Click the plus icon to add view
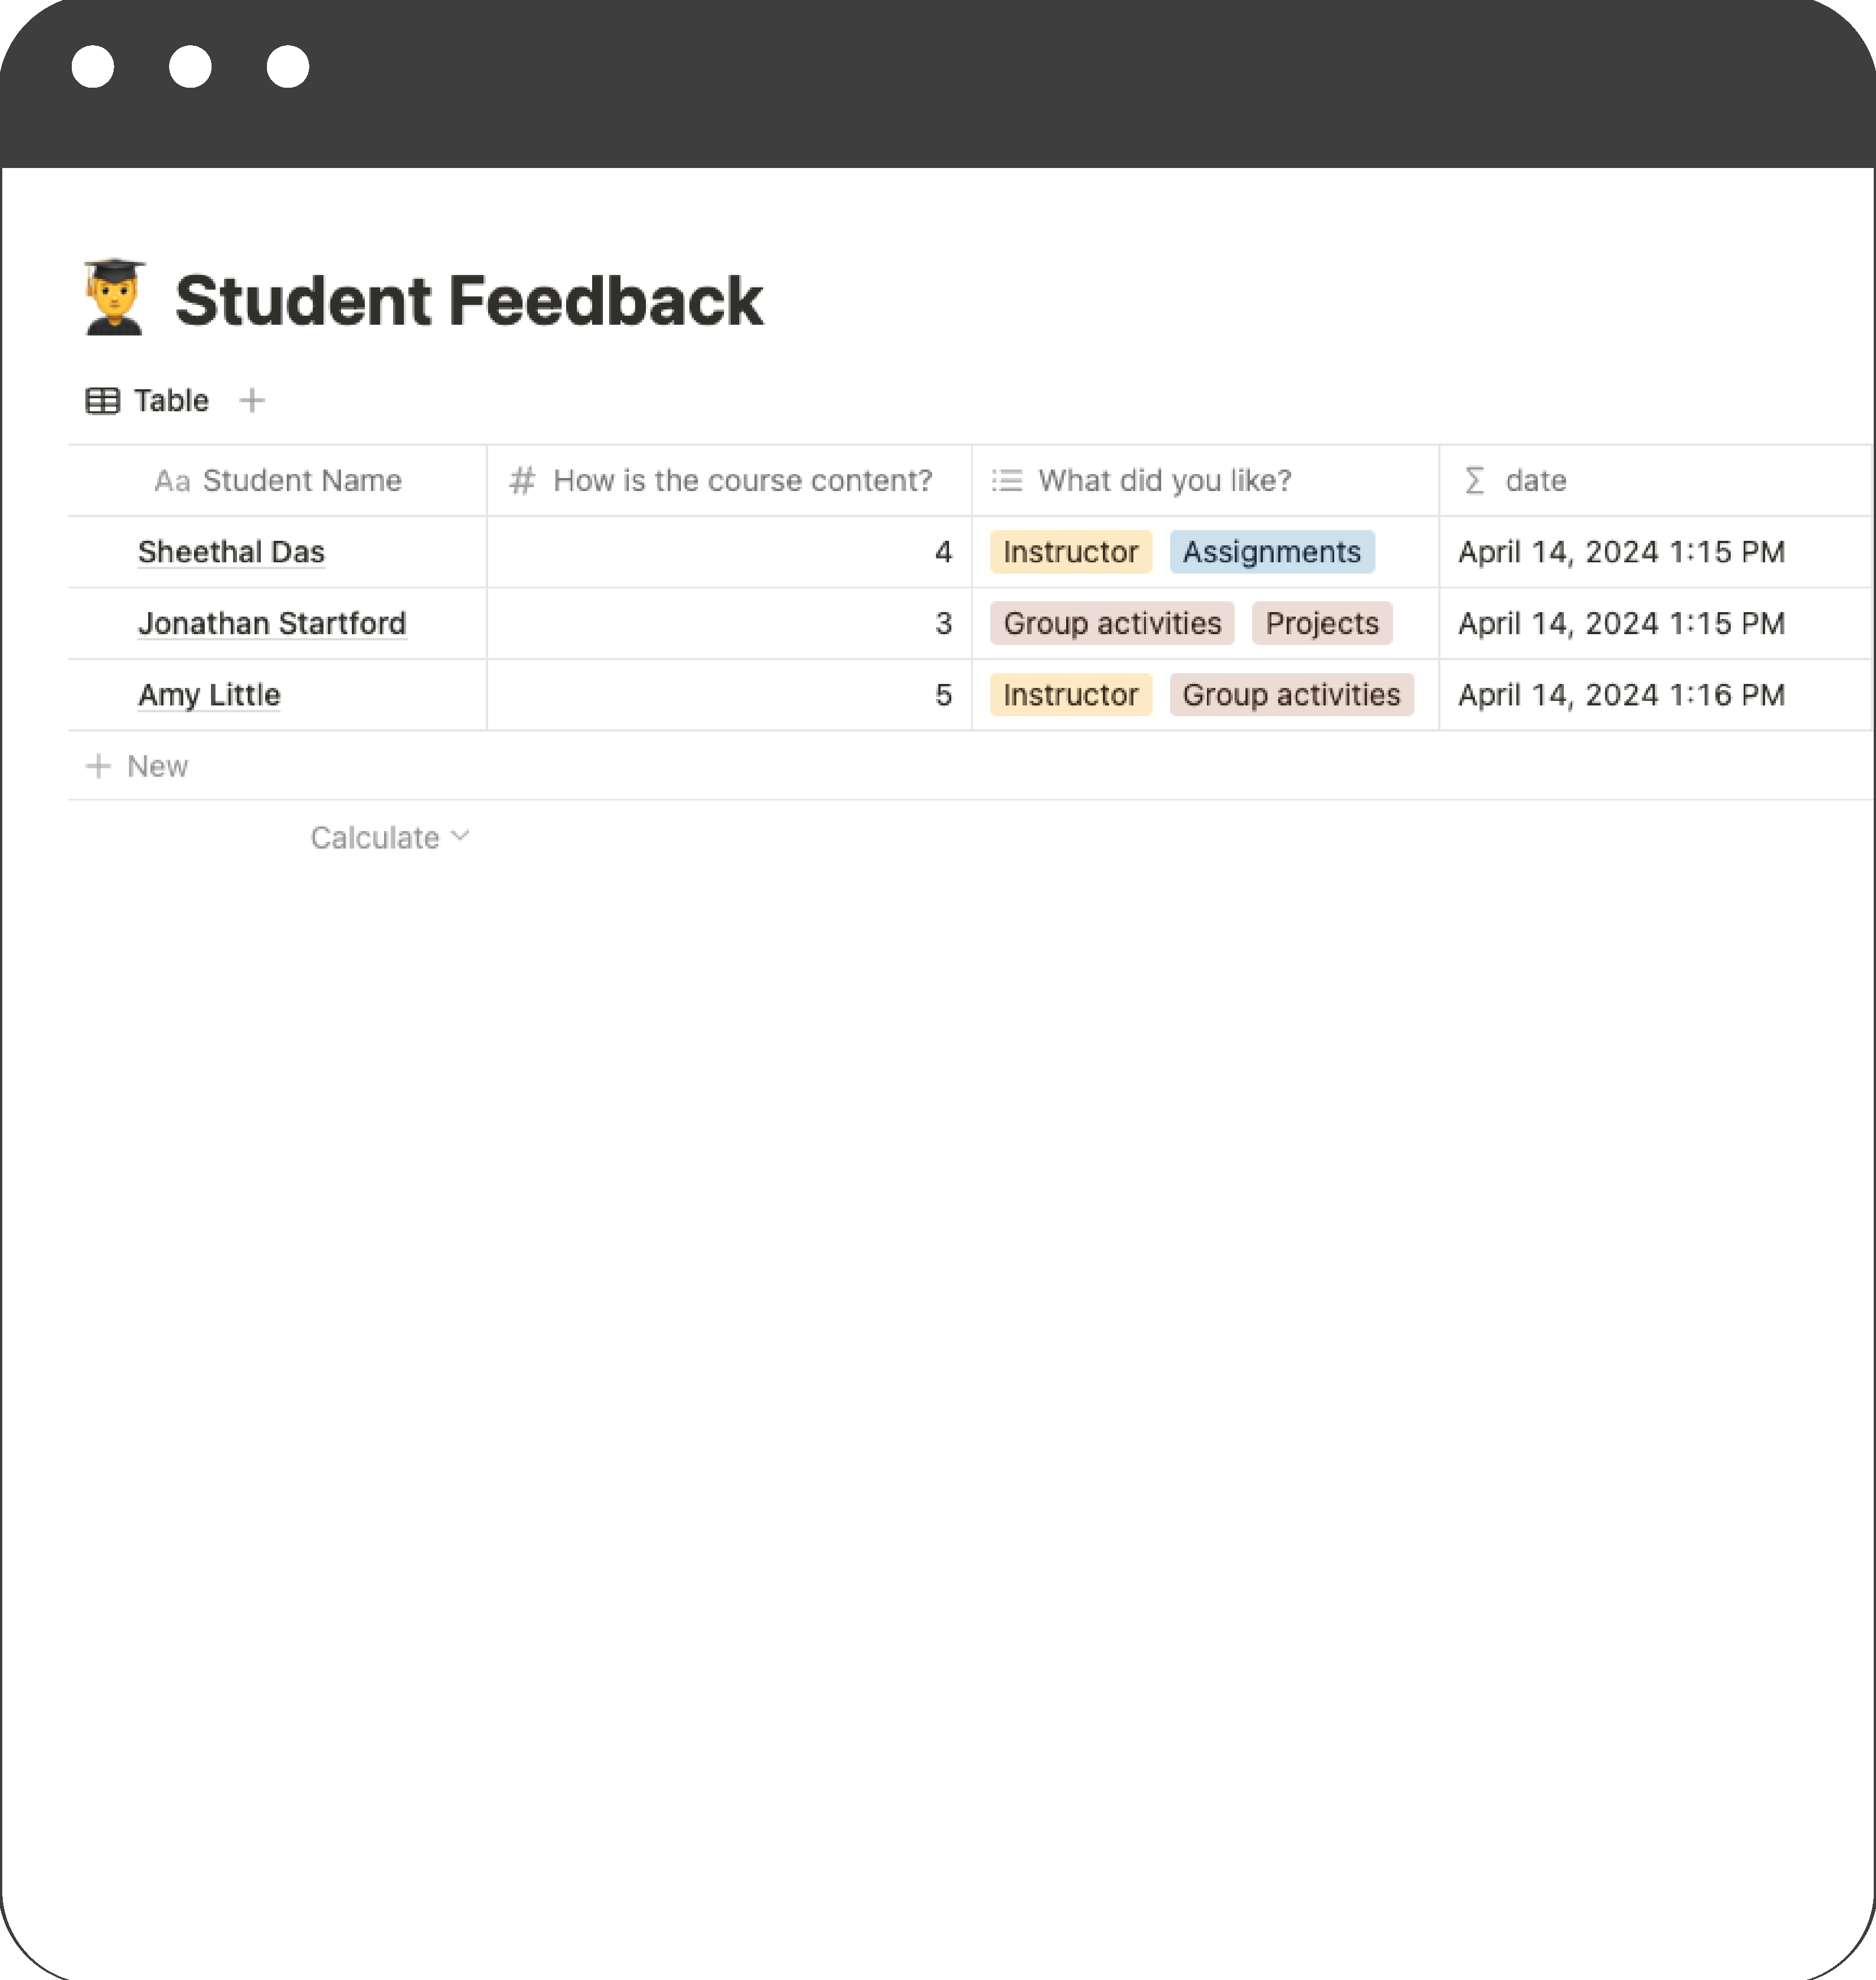The image size is (1876, 1980). (252, 401)
